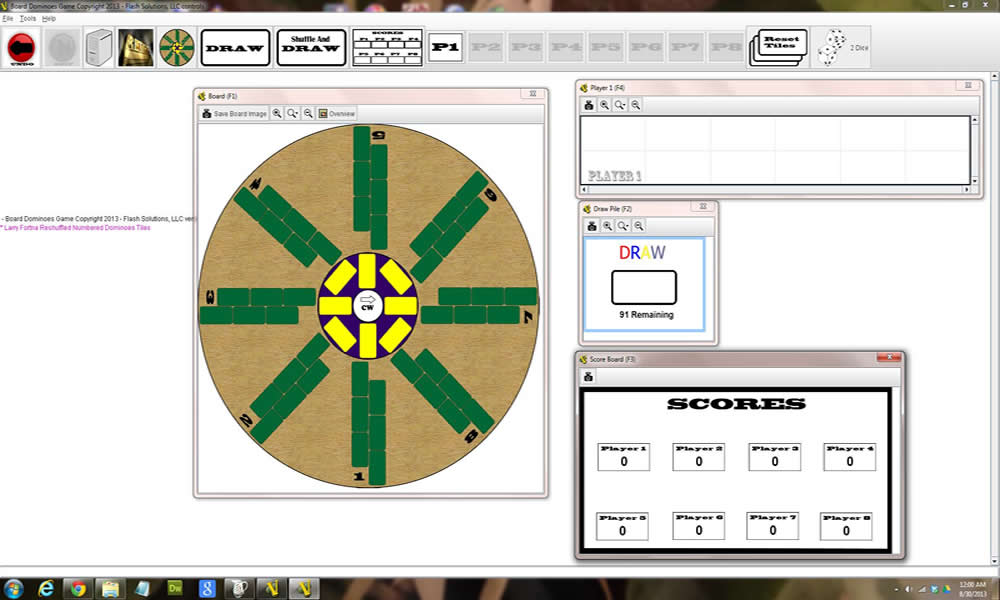This screenshot has height=600, width=1000.
Task: Click Save Board Image camera button
Action: pyautogui.click(x=235, y=114)
